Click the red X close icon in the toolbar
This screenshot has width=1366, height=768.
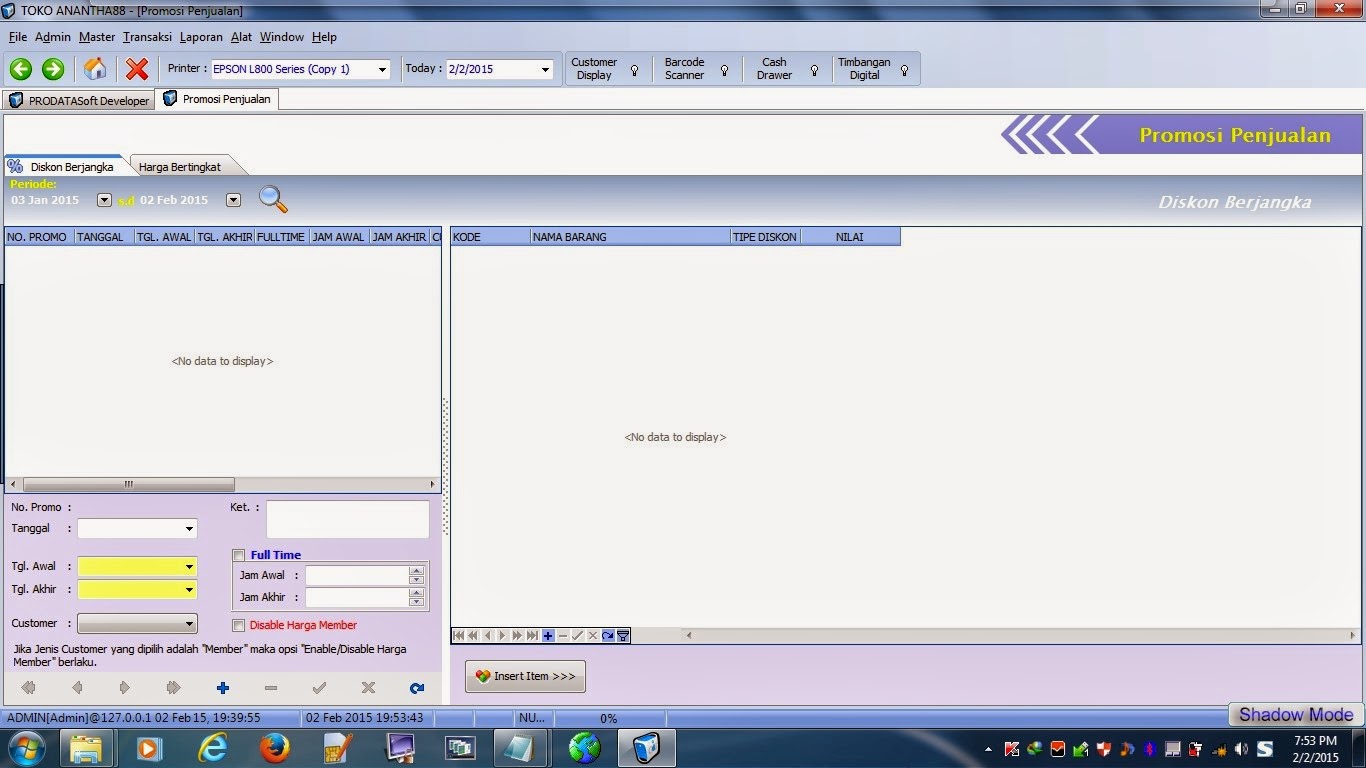click(137, 69)
